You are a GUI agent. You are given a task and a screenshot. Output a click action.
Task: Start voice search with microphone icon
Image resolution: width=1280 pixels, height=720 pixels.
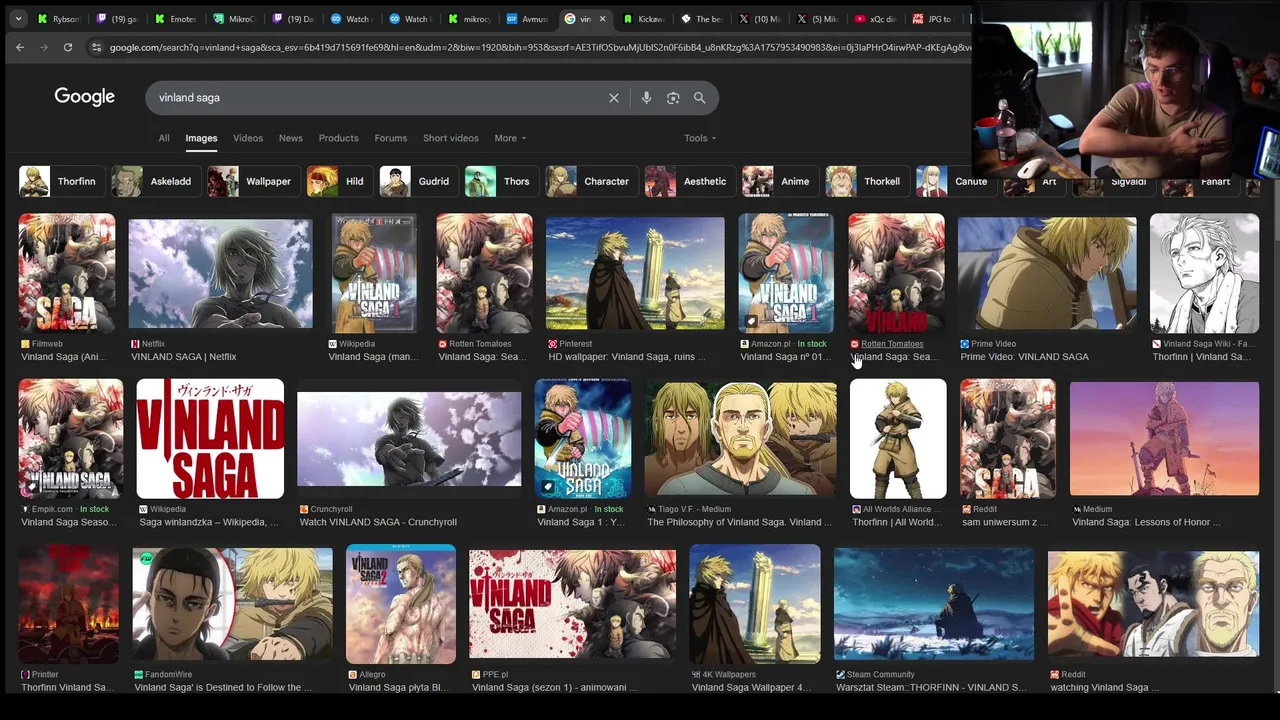(646, 97)
